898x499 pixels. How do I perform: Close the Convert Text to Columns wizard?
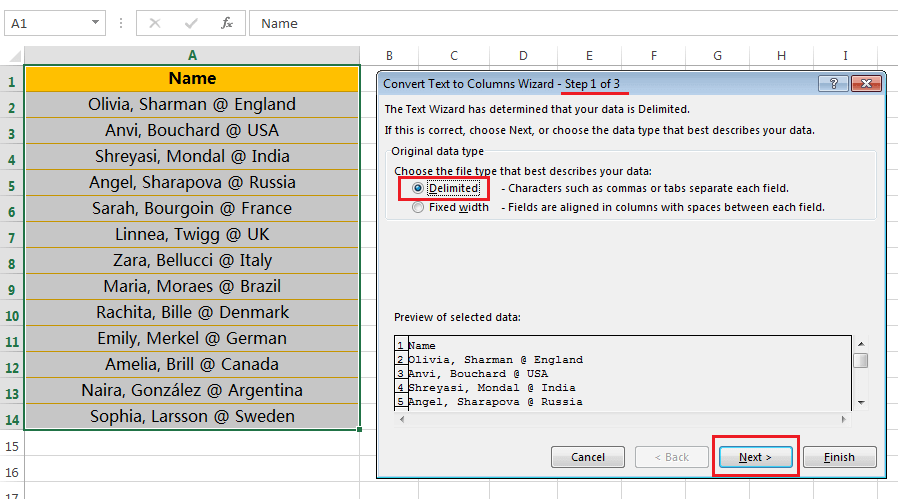(x=866, y=84)
